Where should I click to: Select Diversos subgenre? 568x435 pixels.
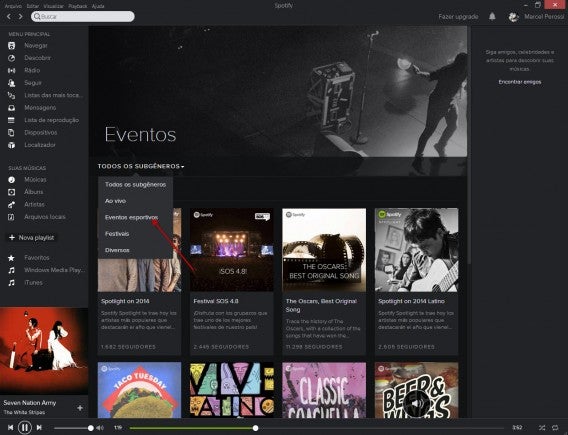[x=135, y=250]
